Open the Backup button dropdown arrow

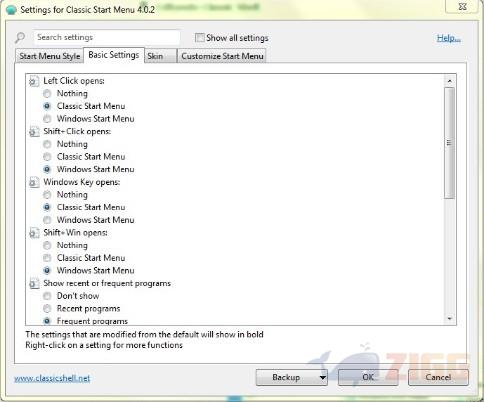pos(322,378)
